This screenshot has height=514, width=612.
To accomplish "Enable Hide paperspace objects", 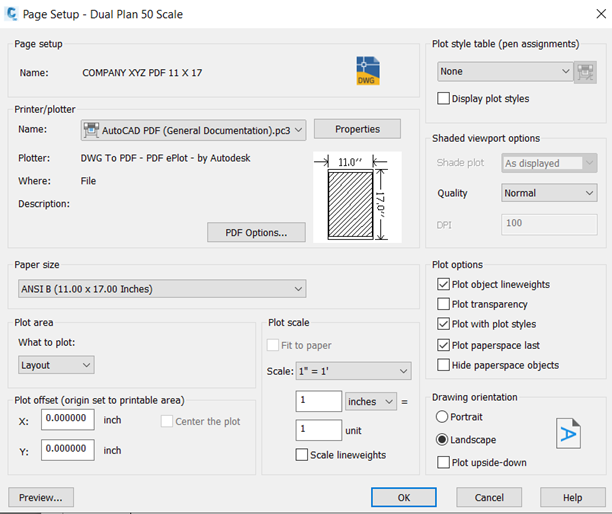I will [443, 365].
